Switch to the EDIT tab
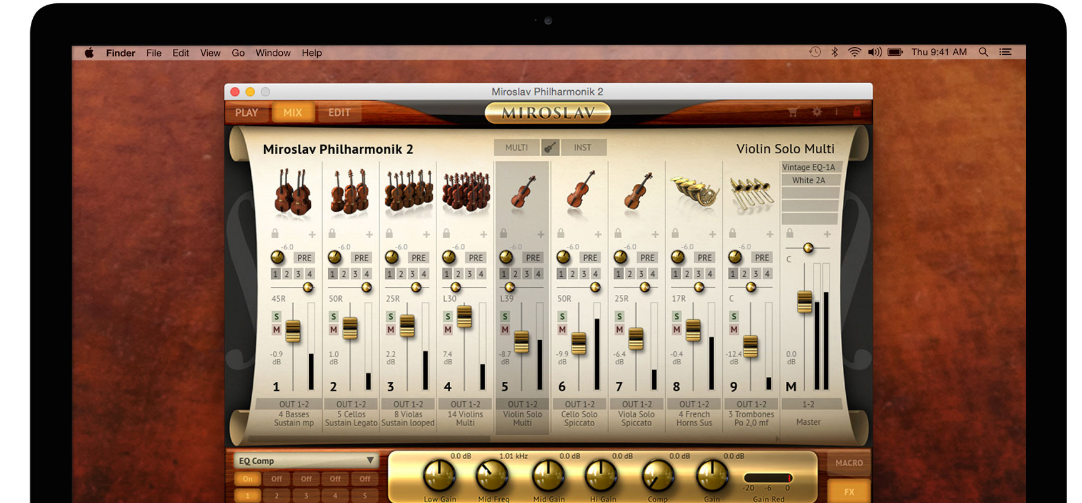The image size is (1082, 503). coord(339,112)
